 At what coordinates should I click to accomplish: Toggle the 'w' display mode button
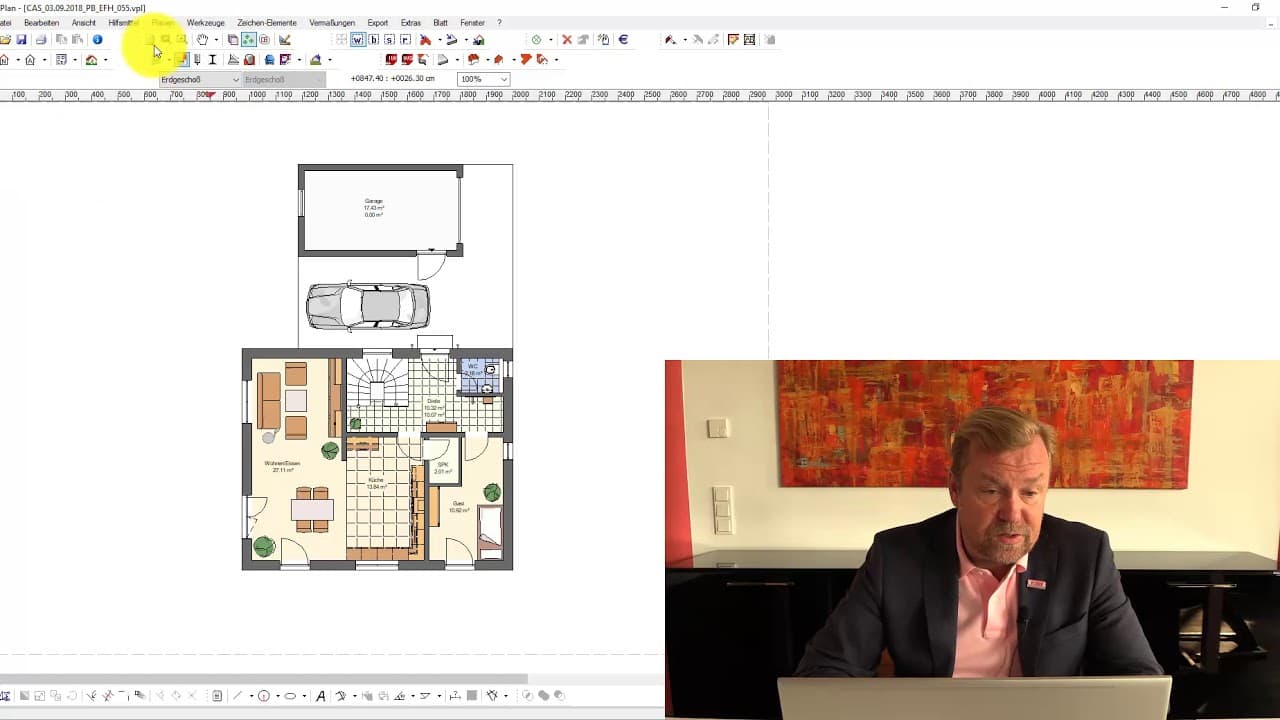click(x=357, y=40)
